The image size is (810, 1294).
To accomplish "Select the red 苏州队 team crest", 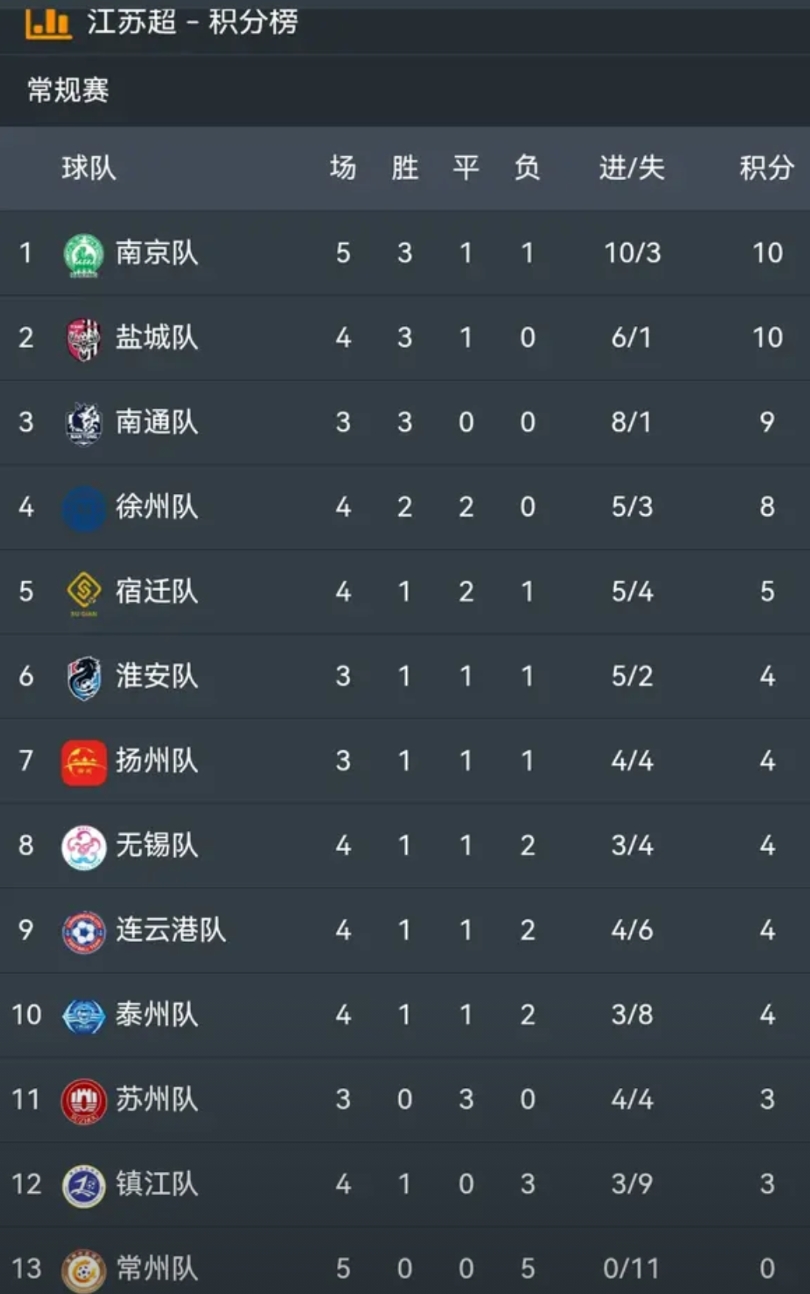I will point(84,1101).
